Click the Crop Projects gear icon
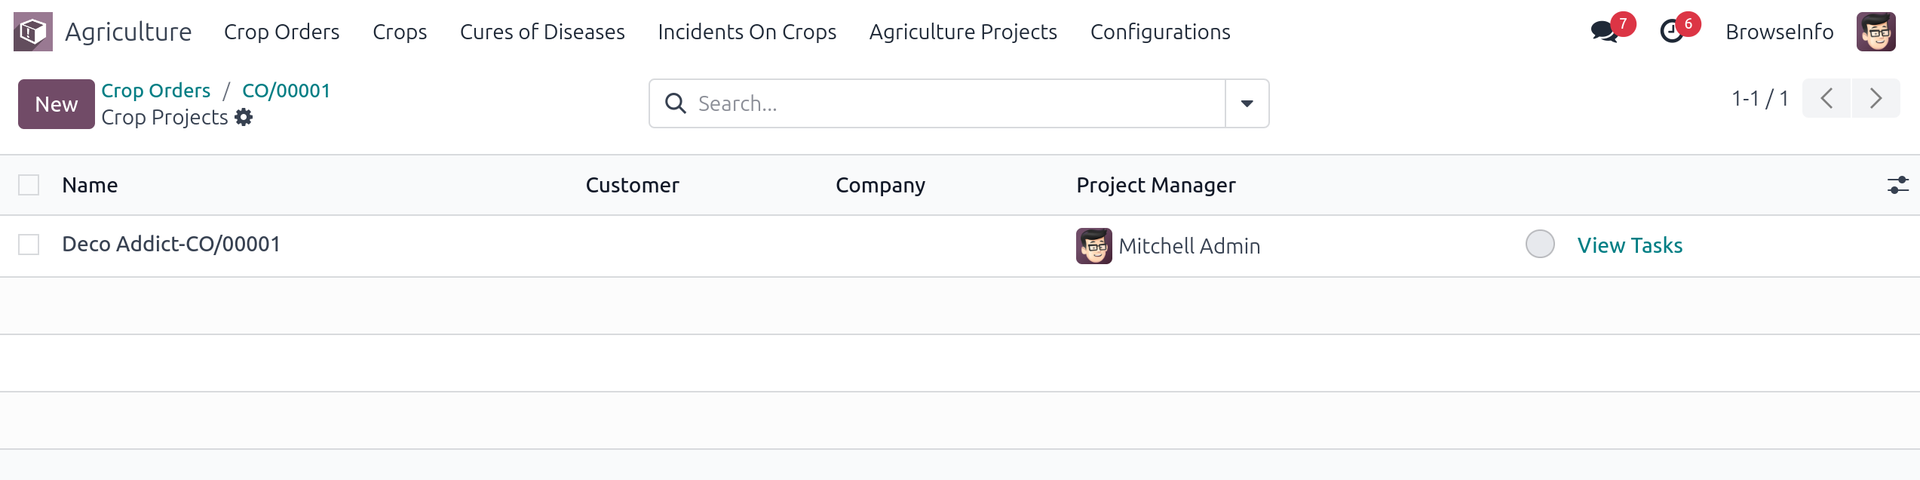 [244, 118]
